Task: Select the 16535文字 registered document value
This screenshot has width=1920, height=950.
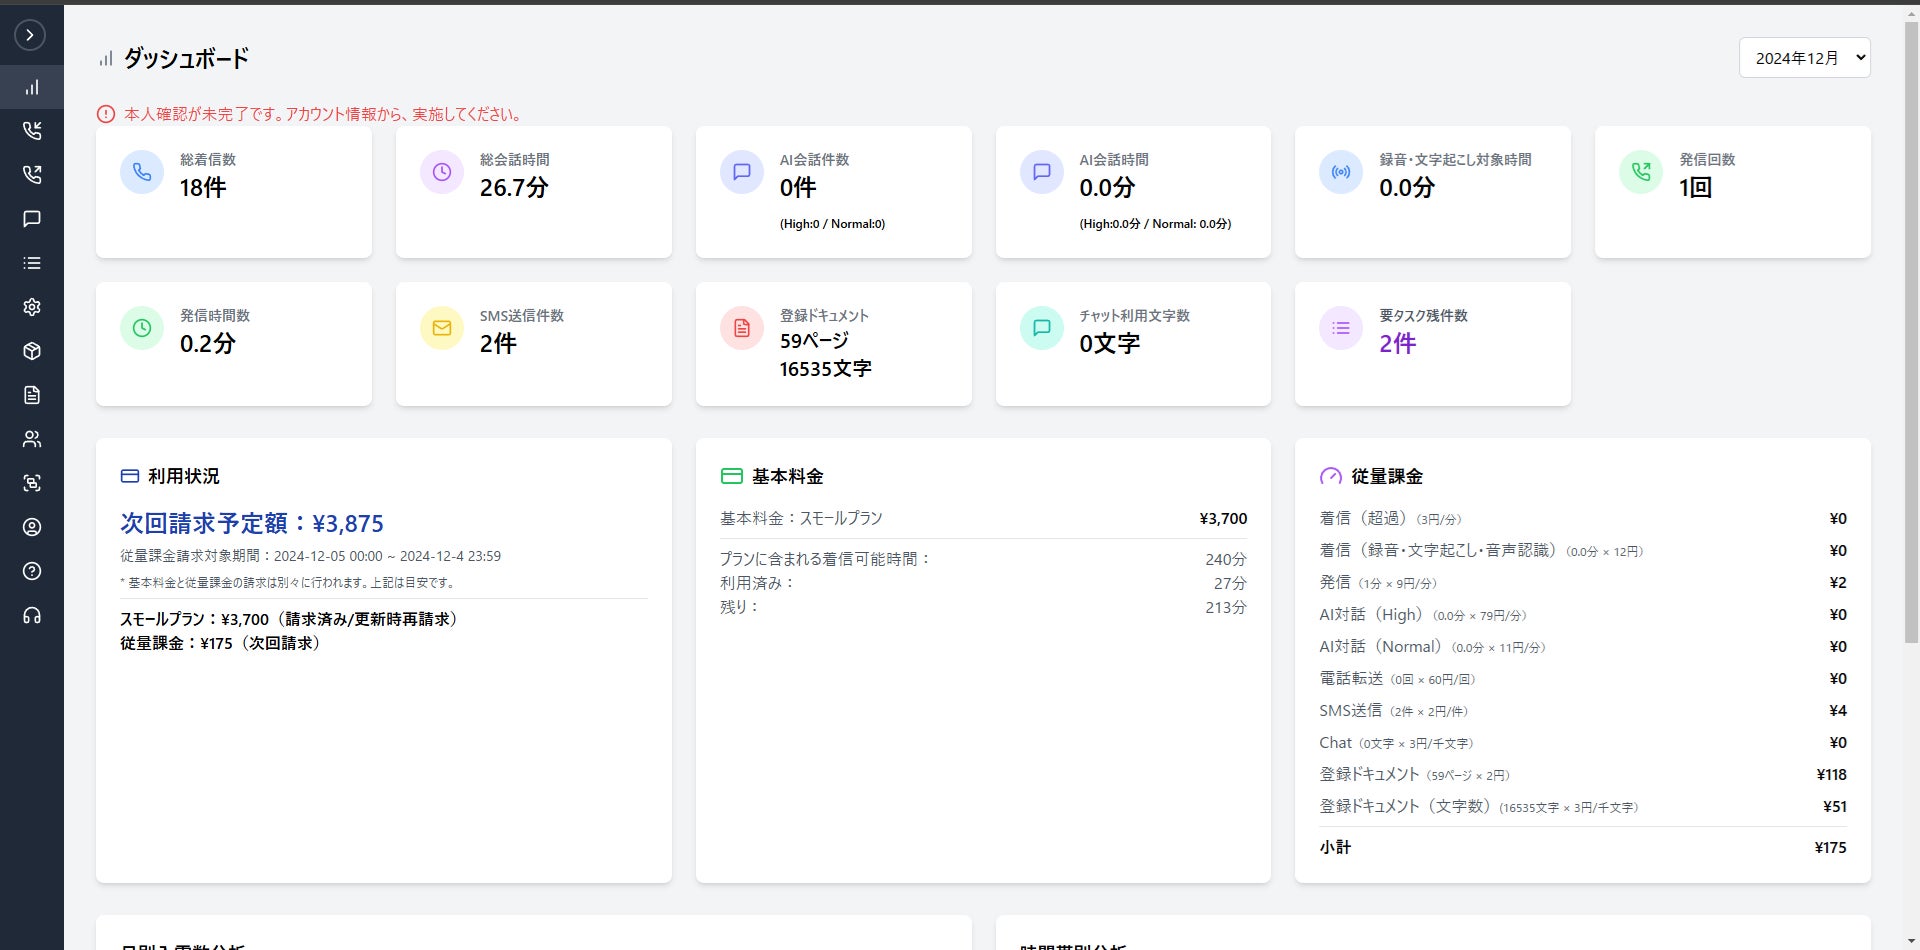Action: coord(825,369)
